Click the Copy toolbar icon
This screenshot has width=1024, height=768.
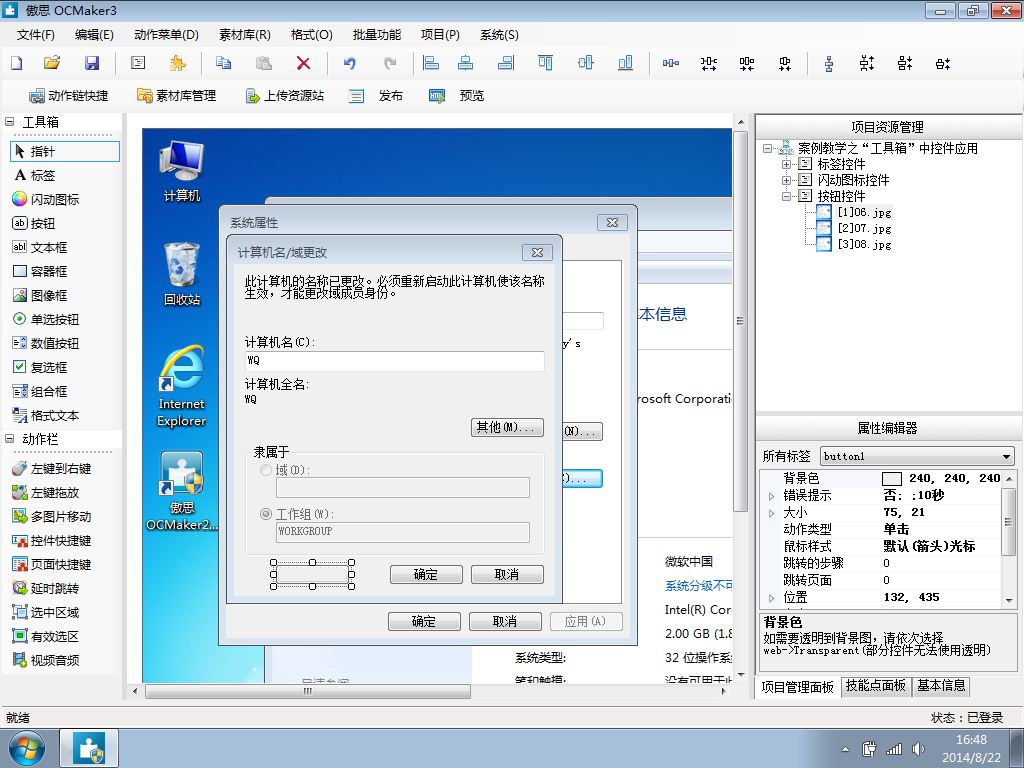[x=223, y=63]
